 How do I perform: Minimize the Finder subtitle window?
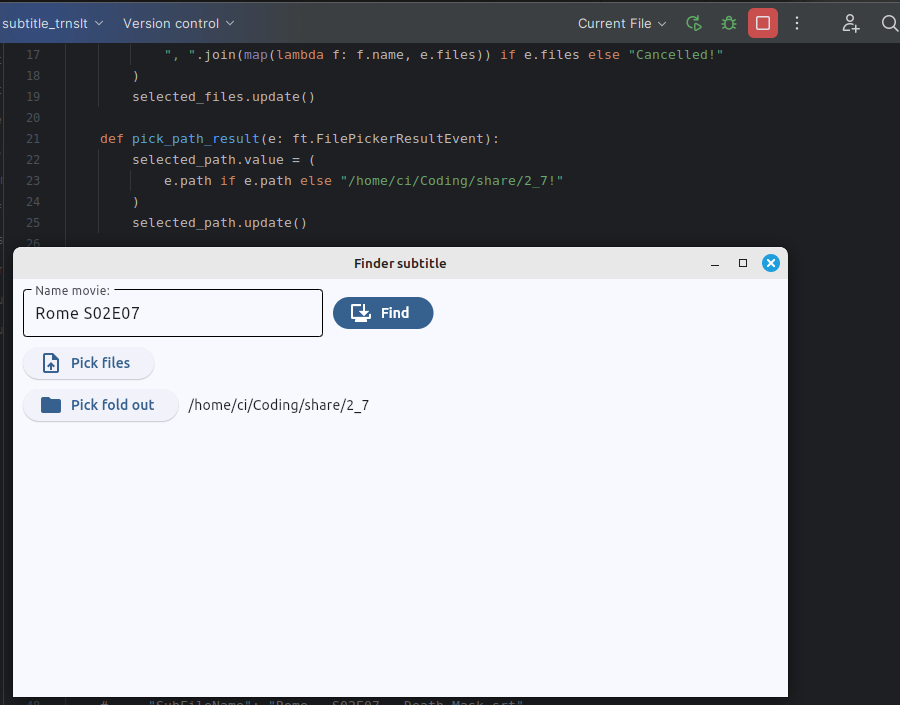tap(715, 264)
